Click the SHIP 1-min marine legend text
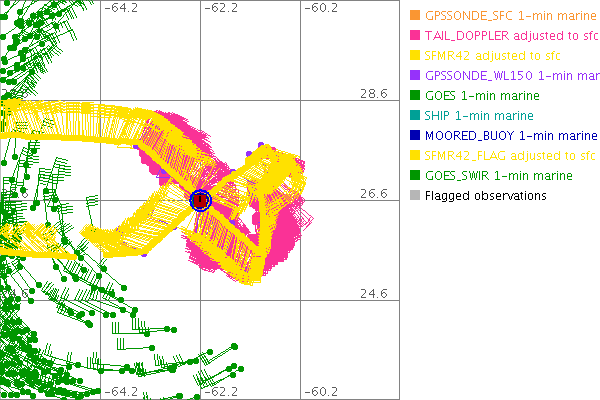 (479, 116)
